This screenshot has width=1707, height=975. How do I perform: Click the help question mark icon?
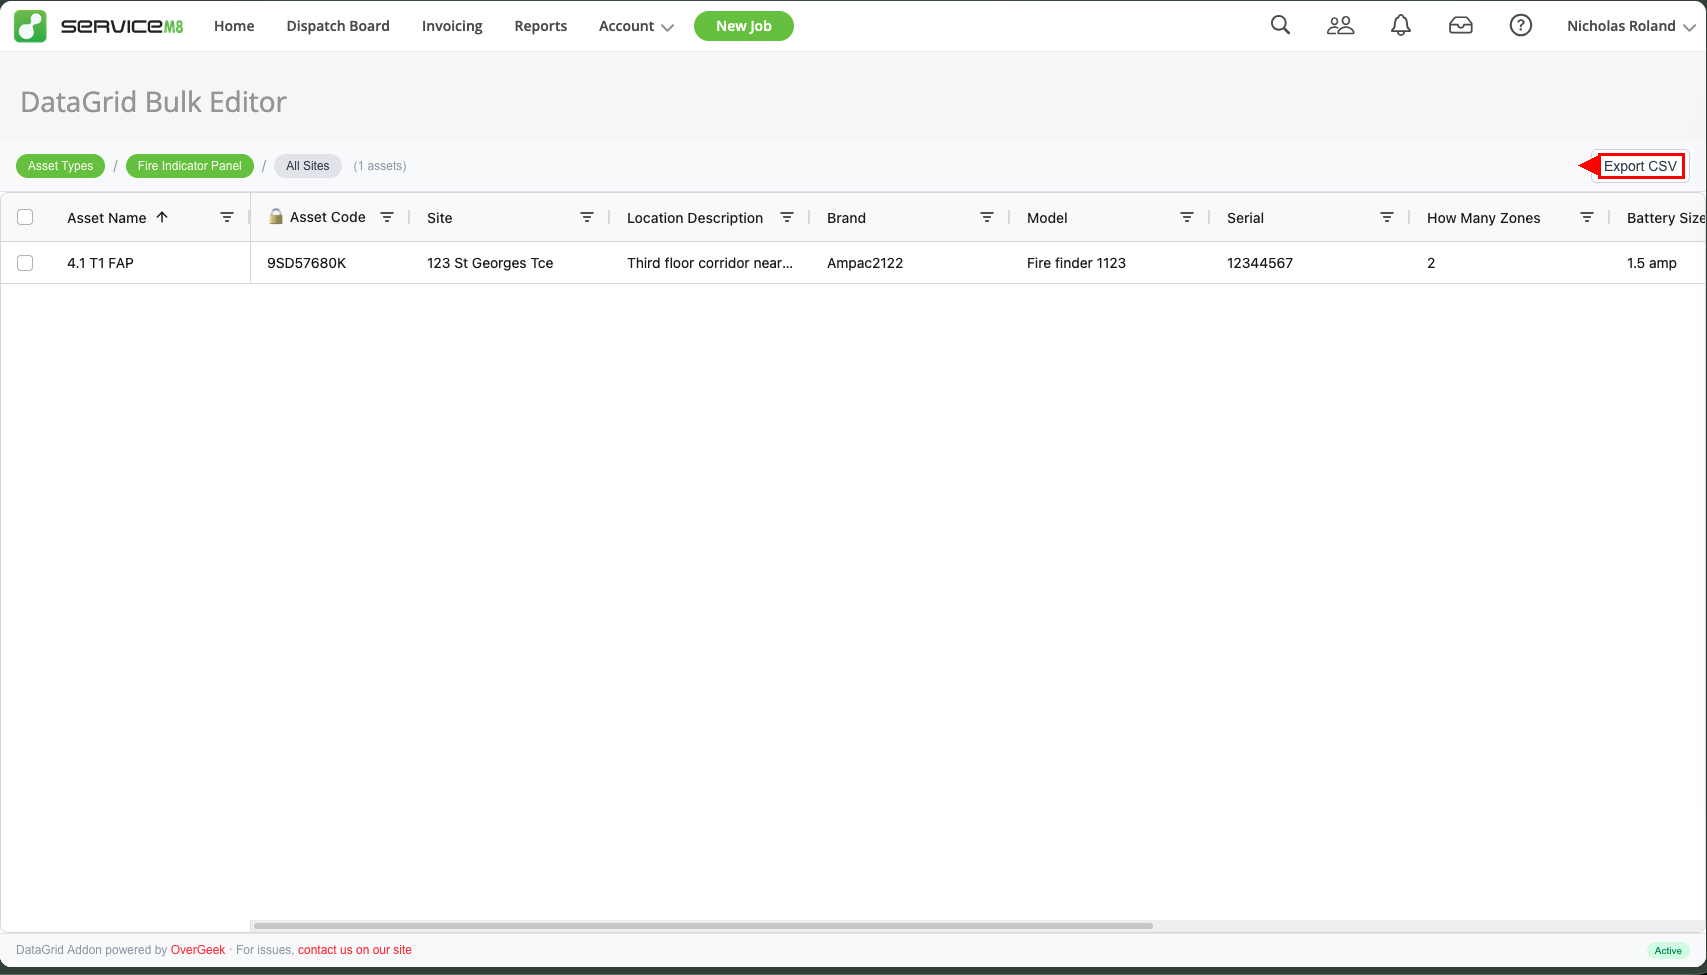point(1520,25)
